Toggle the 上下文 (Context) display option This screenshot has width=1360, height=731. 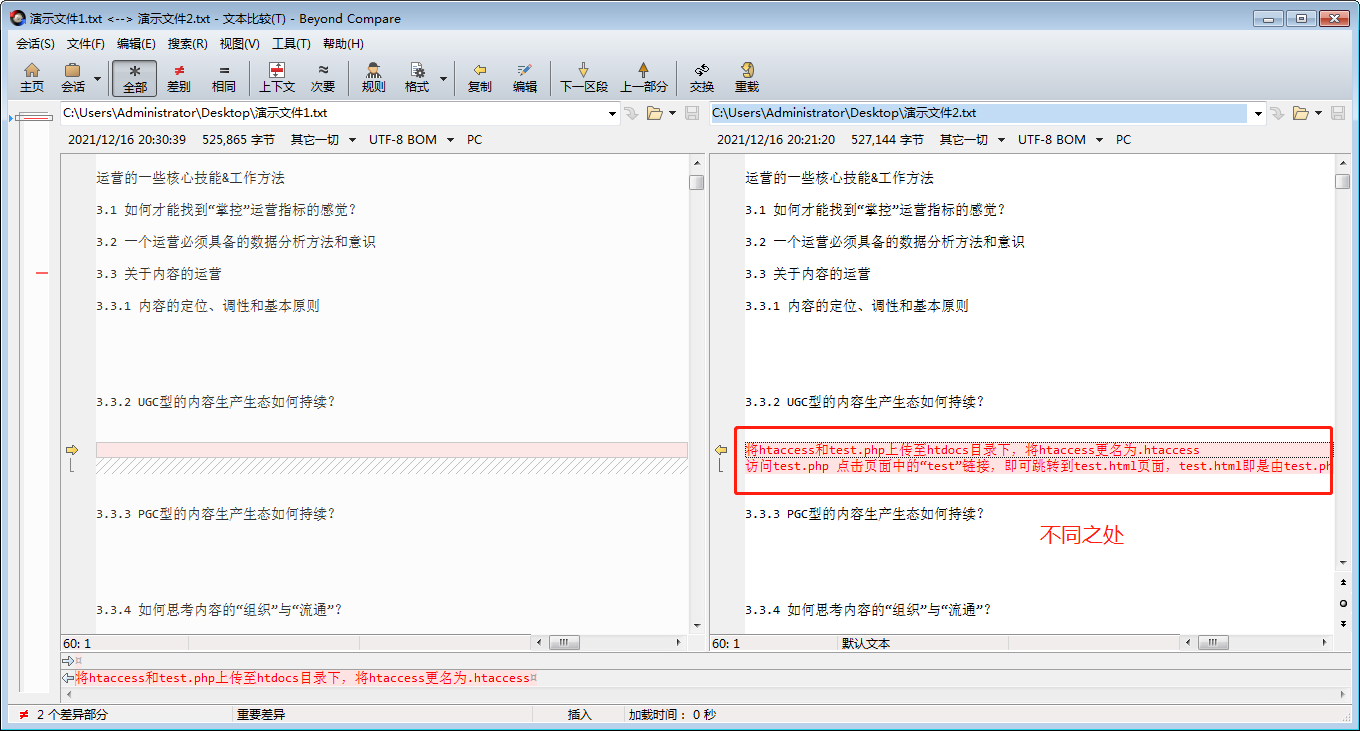pos(277,77)
